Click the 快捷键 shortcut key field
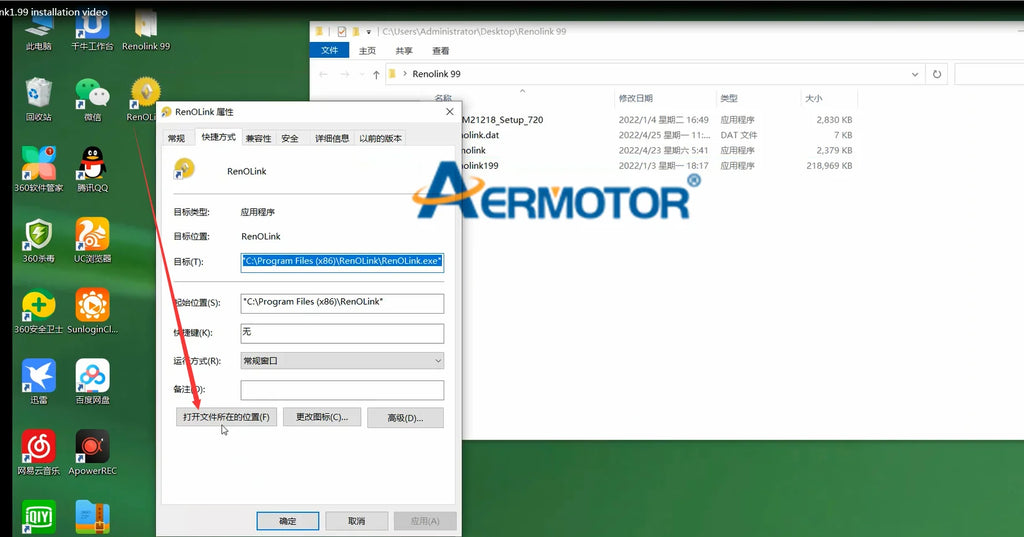Viewport: 1024px width, 537px height. [342, 333]
